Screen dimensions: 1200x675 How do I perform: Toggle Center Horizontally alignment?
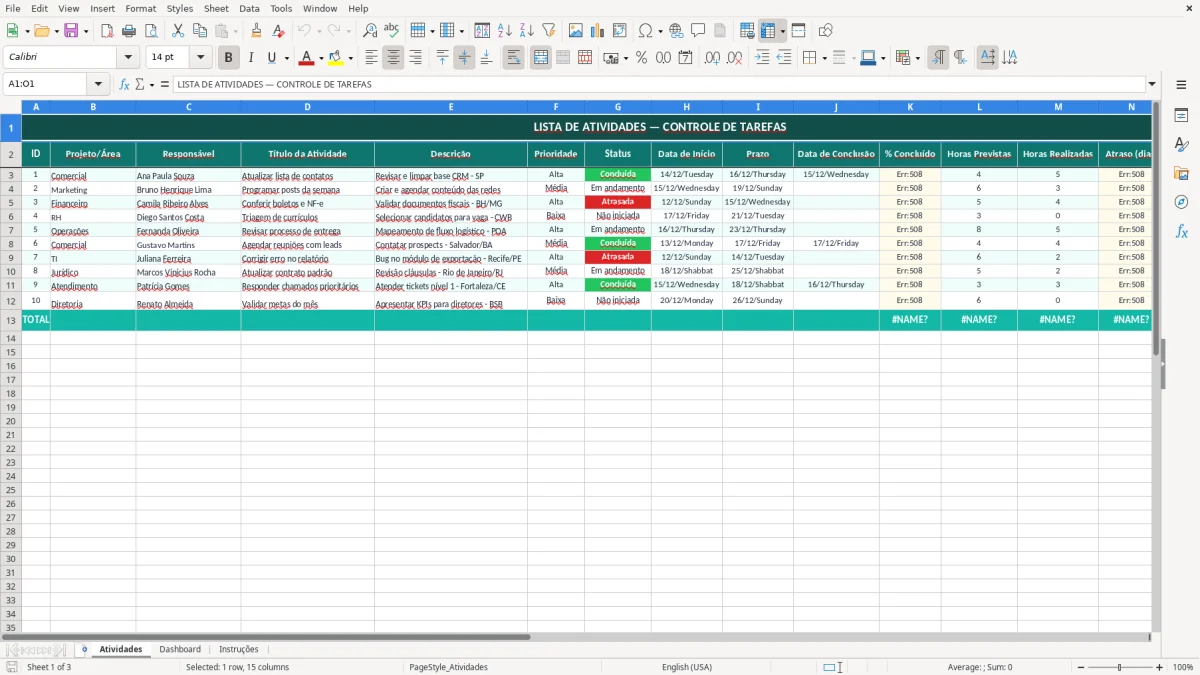click(393, 58)
